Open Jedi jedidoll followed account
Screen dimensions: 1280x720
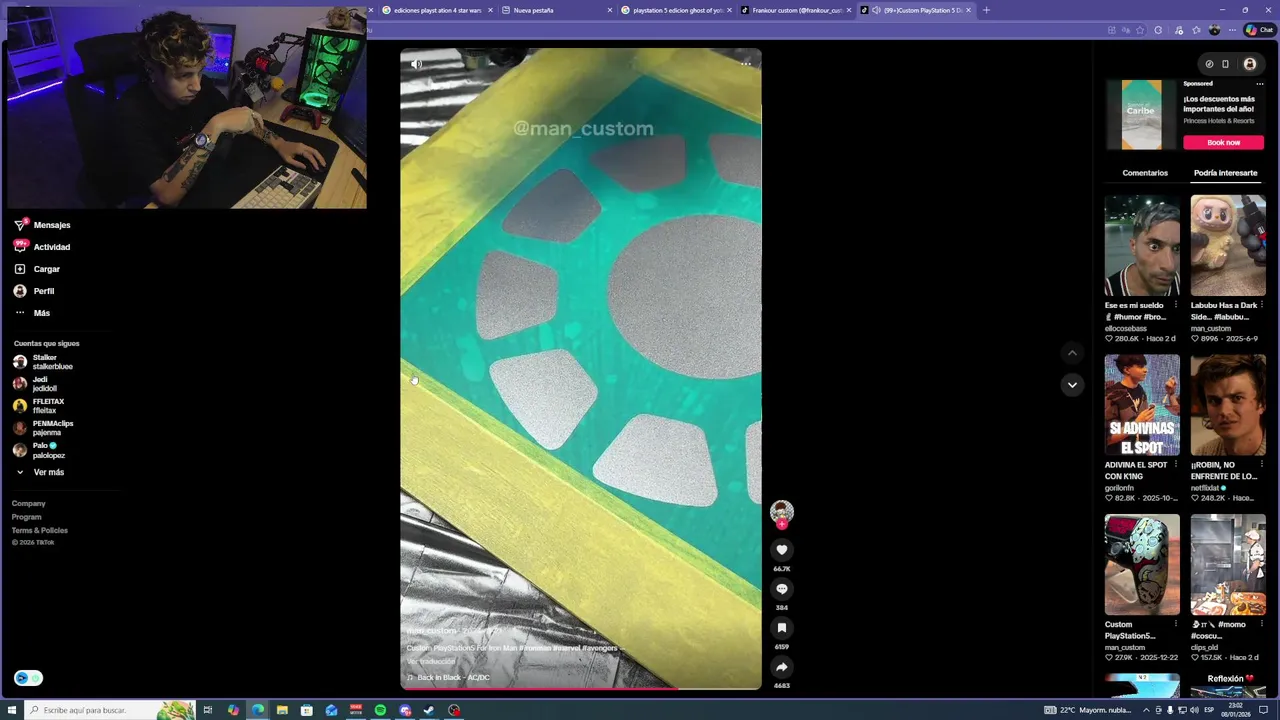point(36,384)
